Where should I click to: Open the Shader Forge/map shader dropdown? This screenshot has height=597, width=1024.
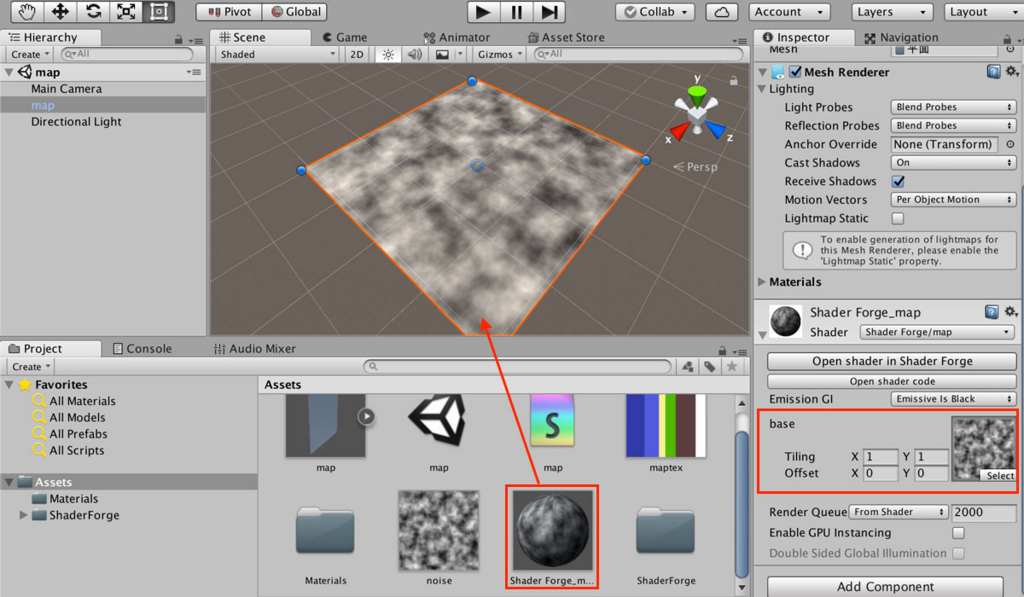click(x=938, y=332)
